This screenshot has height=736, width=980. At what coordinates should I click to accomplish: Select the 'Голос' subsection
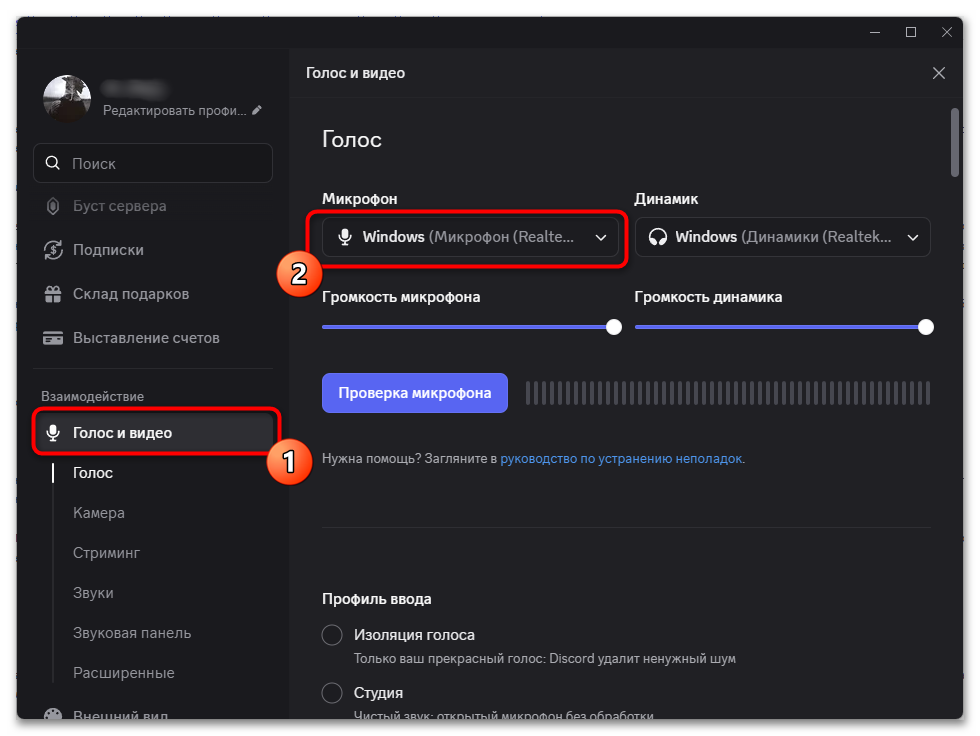[x=92, y=473]
